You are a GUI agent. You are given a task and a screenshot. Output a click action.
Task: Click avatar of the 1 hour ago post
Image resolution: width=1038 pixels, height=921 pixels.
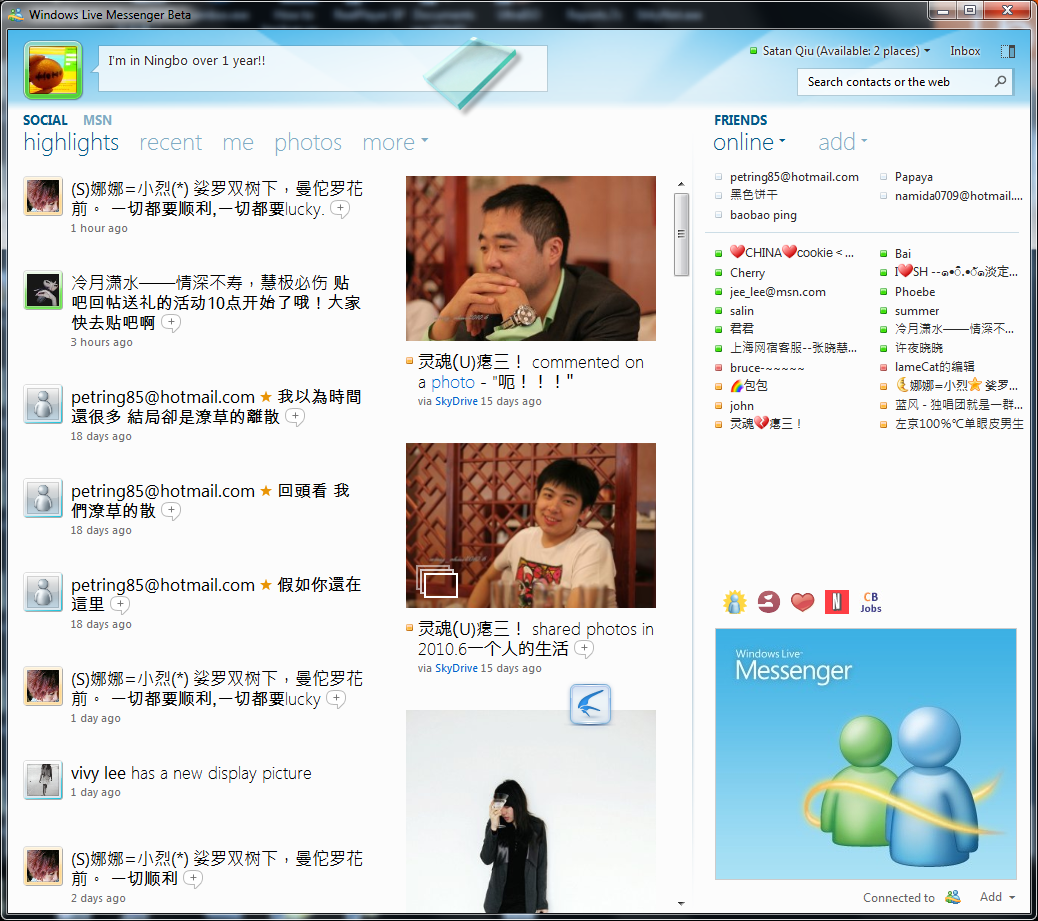pyautogui.click(x=44, y=196)
